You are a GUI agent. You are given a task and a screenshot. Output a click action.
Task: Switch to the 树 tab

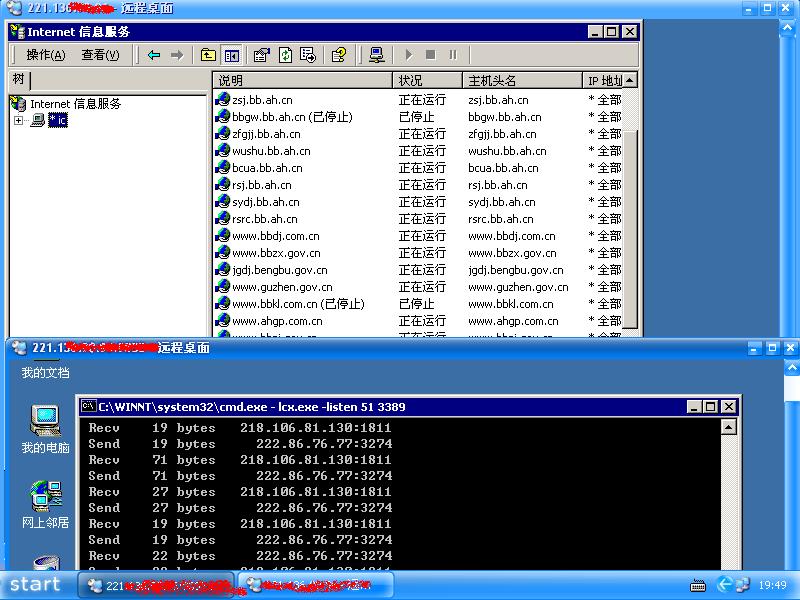(x=19, y=80)
